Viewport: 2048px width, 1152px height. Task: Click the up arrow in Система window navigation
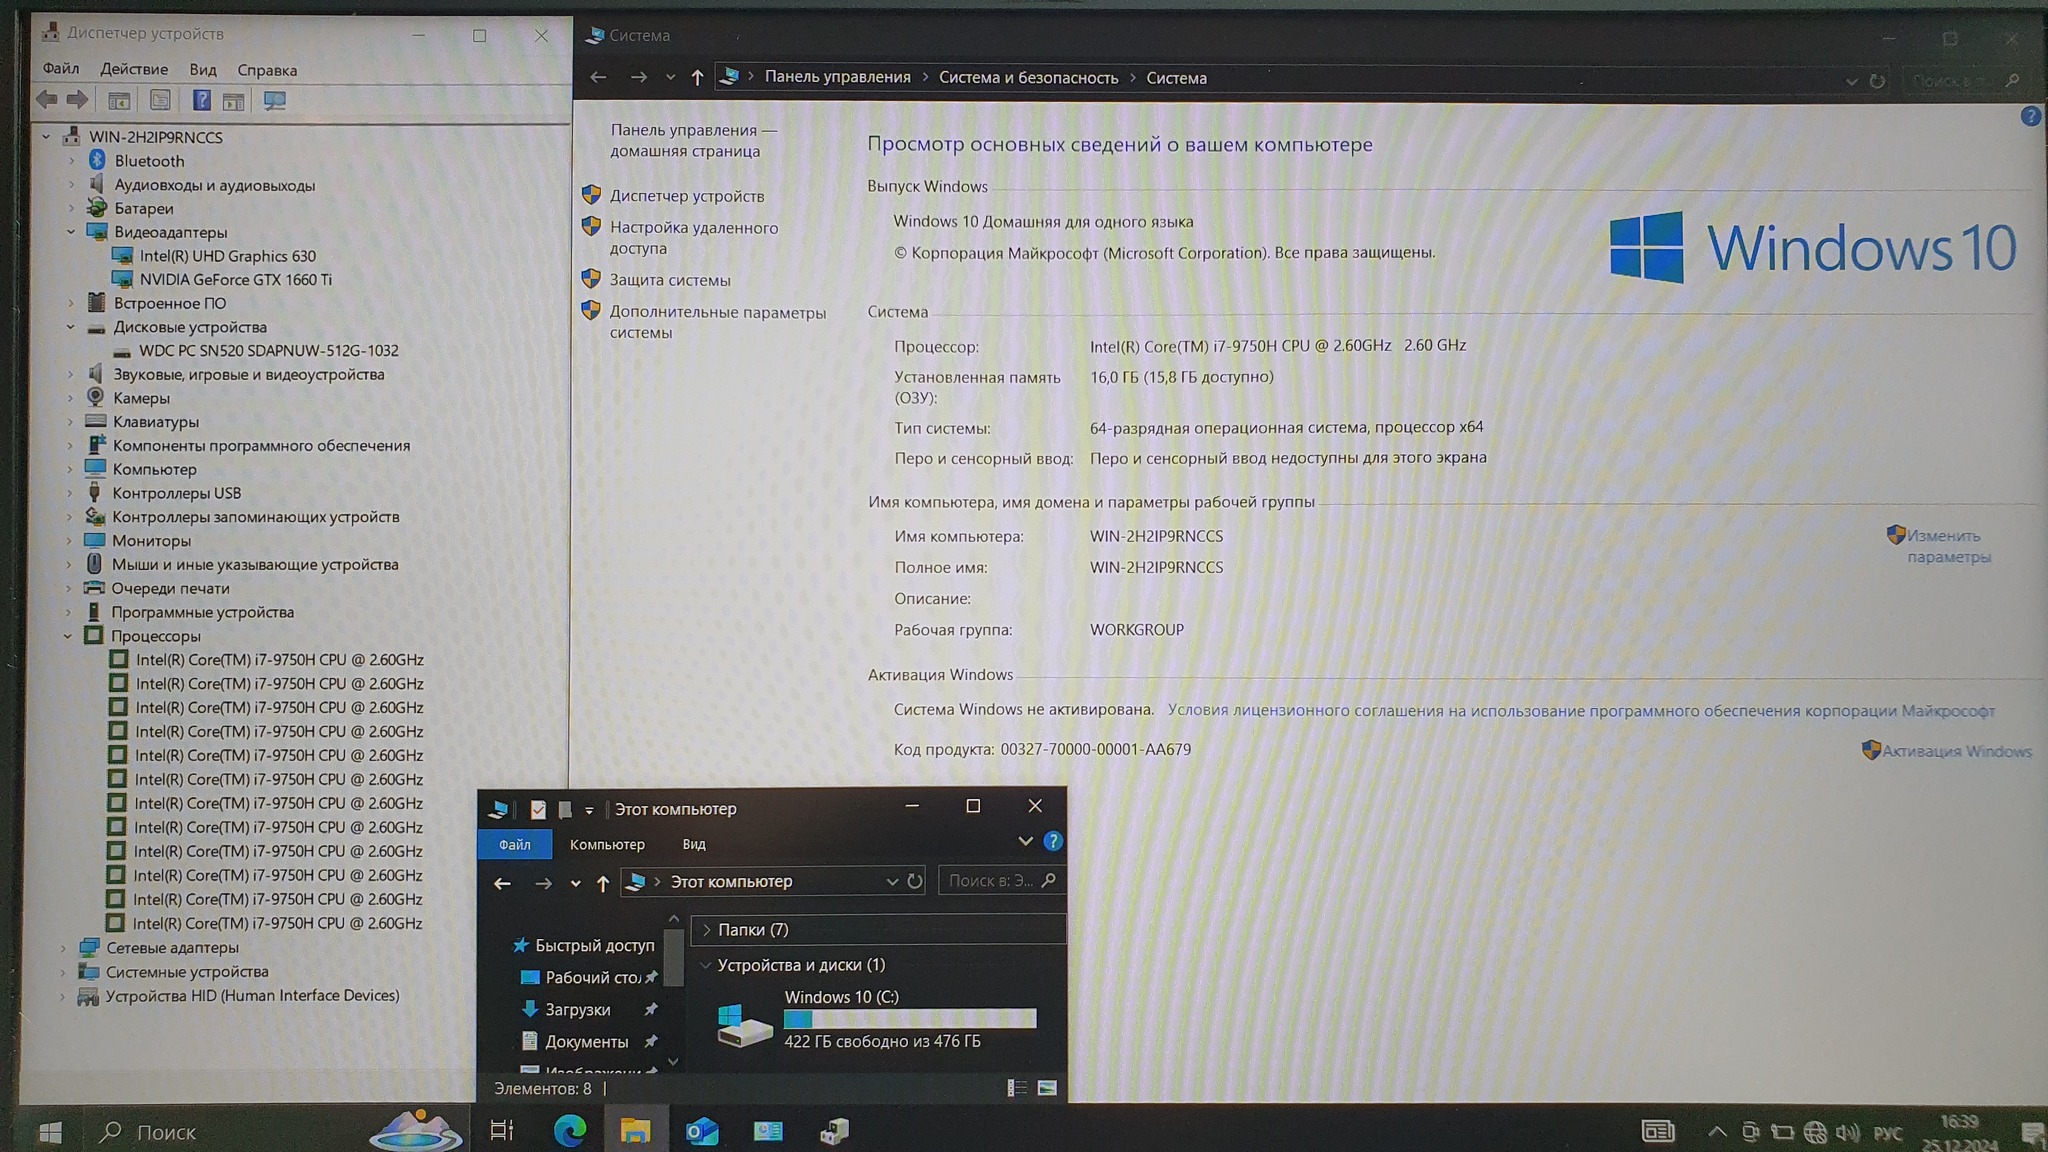point(697,78)
